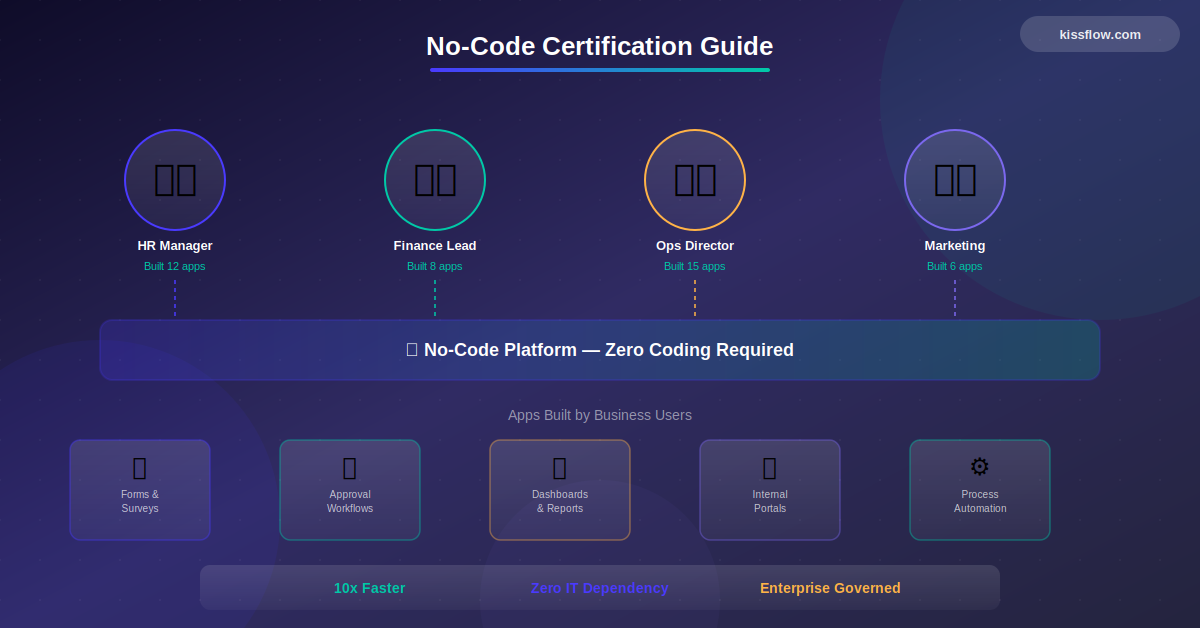Click the 'Built 8 apps' text
This screenshot has height=628, width=1200.
435,267
